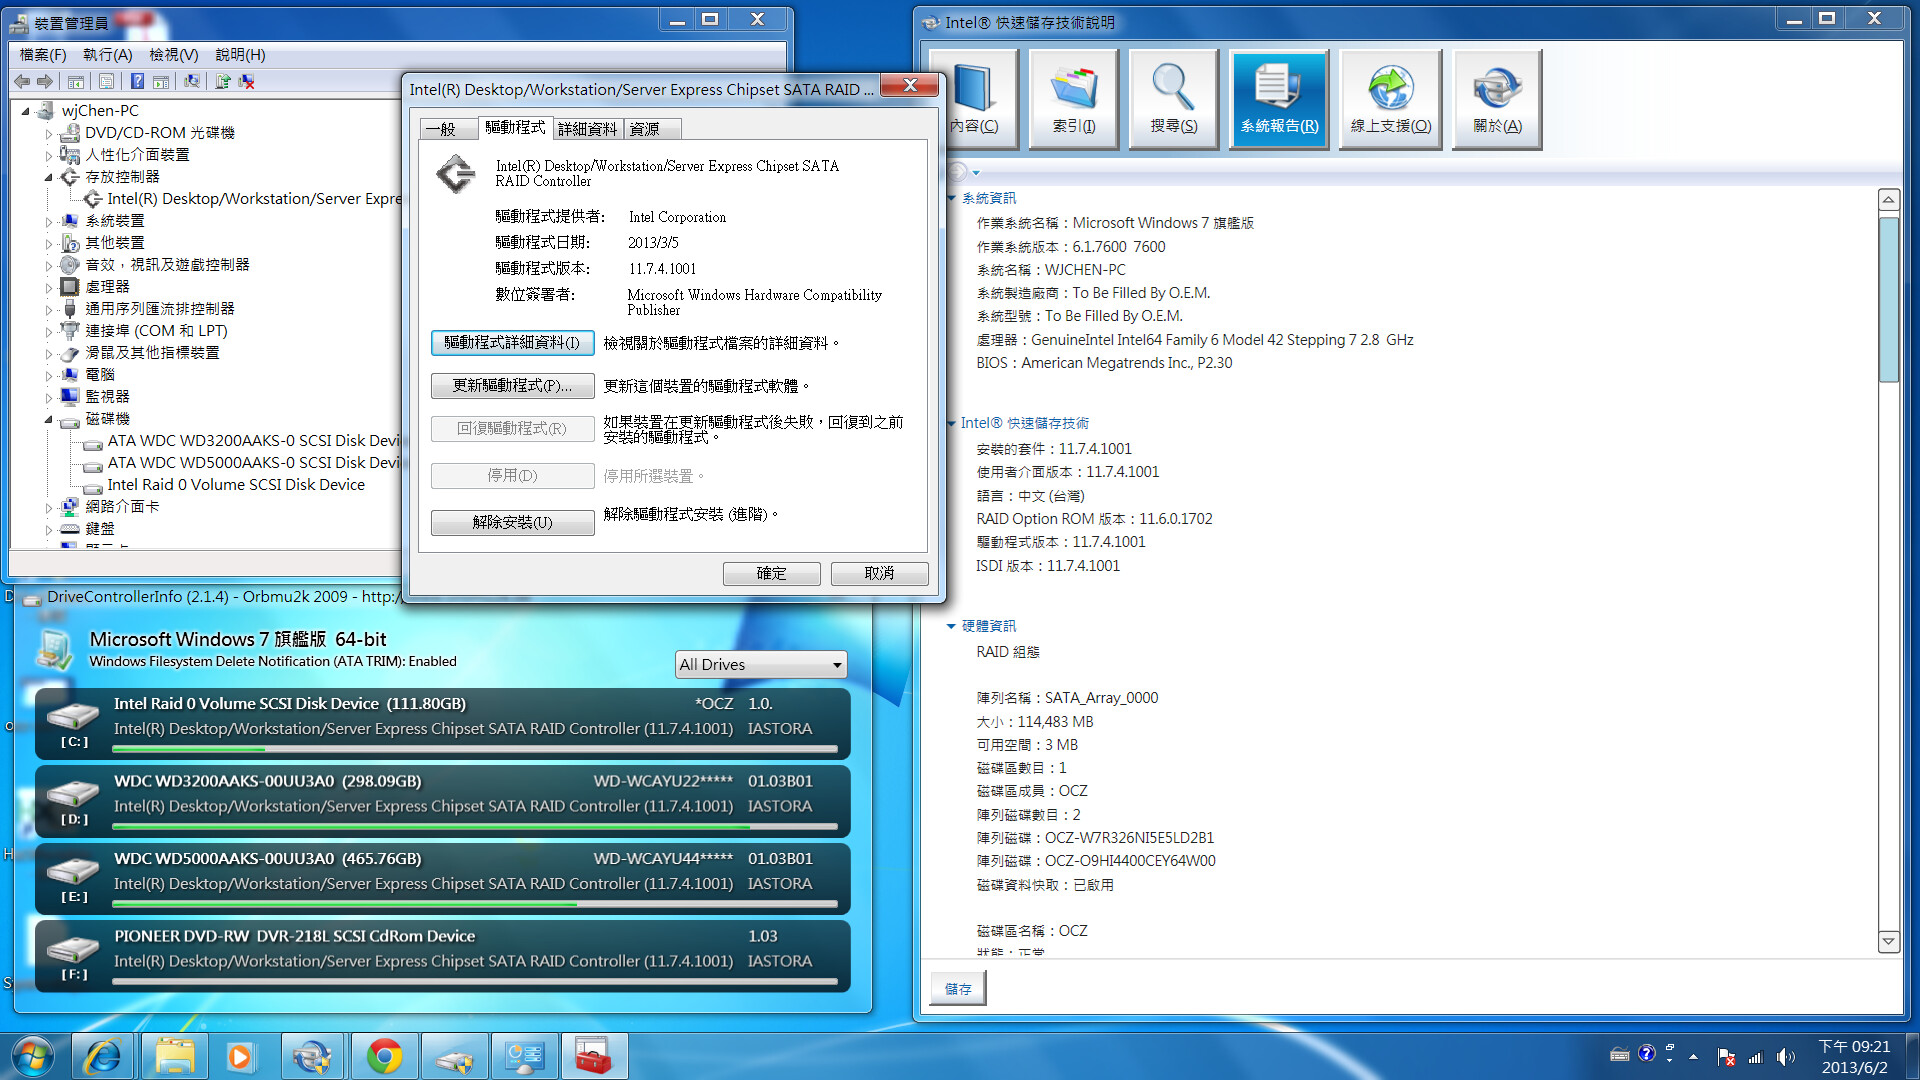
Task: Select Intel Raid 0 Volume SCSI Disk Device
Action: pos(236,485)
